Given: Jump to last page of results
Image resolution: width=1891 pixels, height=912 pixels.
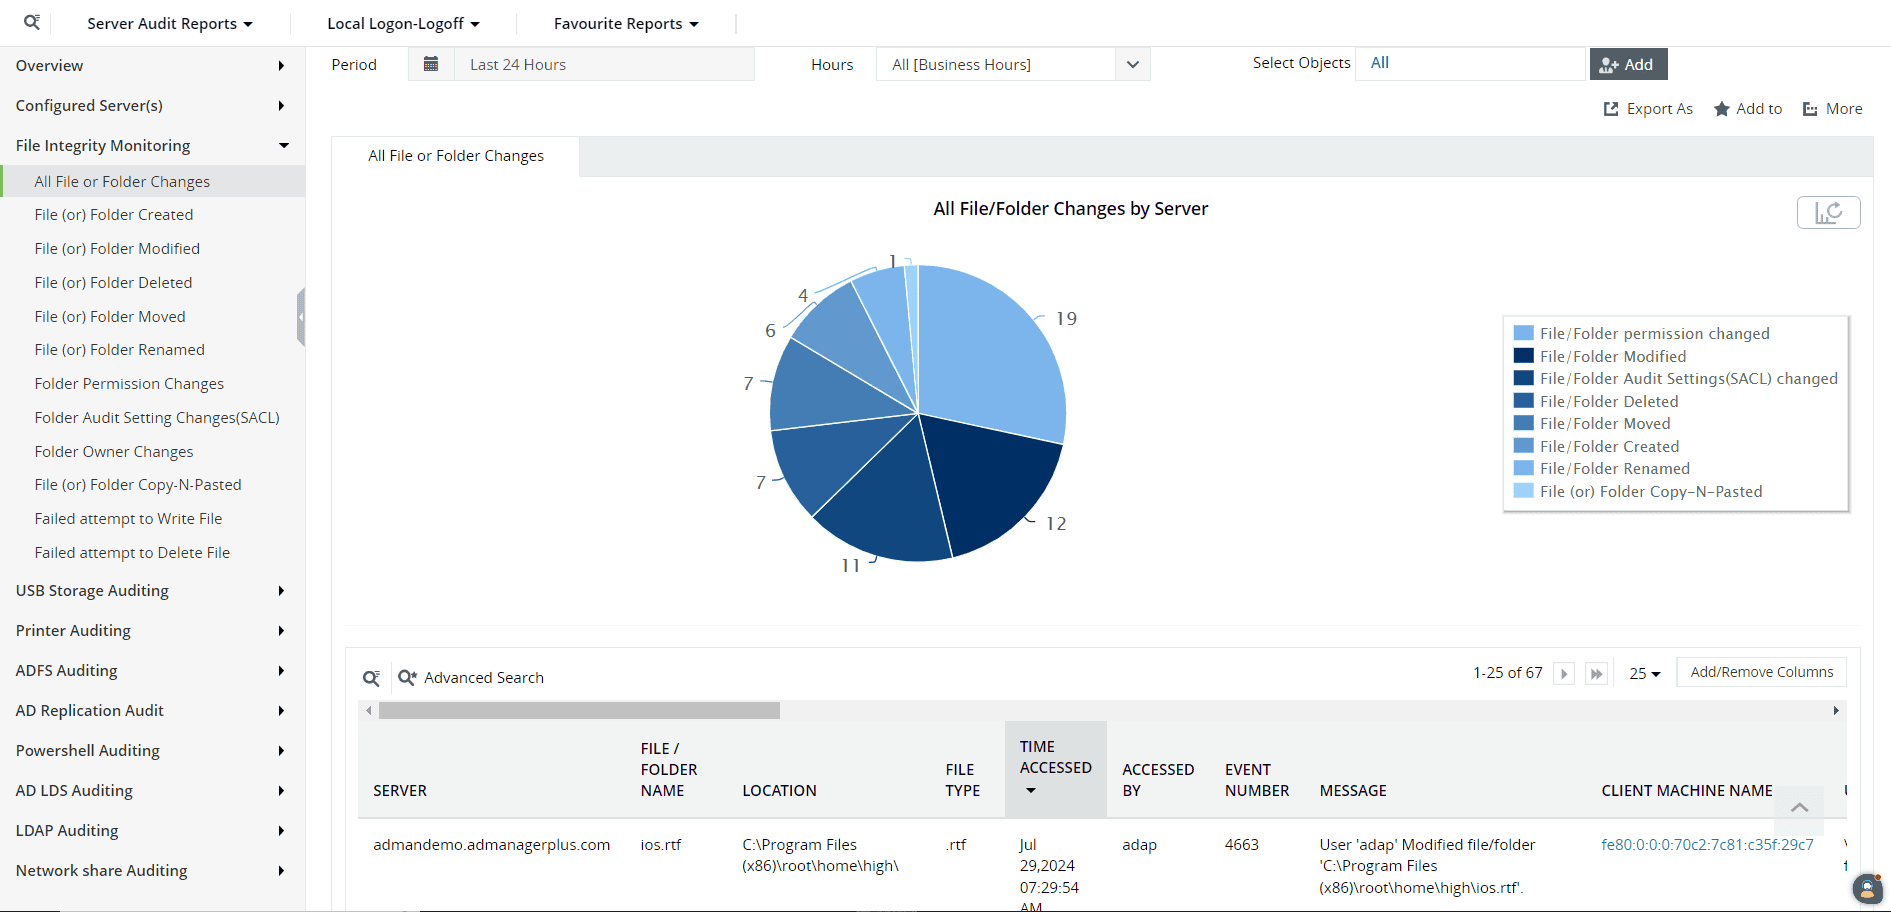Looking at the screenshot, I should click(x=1596, y=674).
